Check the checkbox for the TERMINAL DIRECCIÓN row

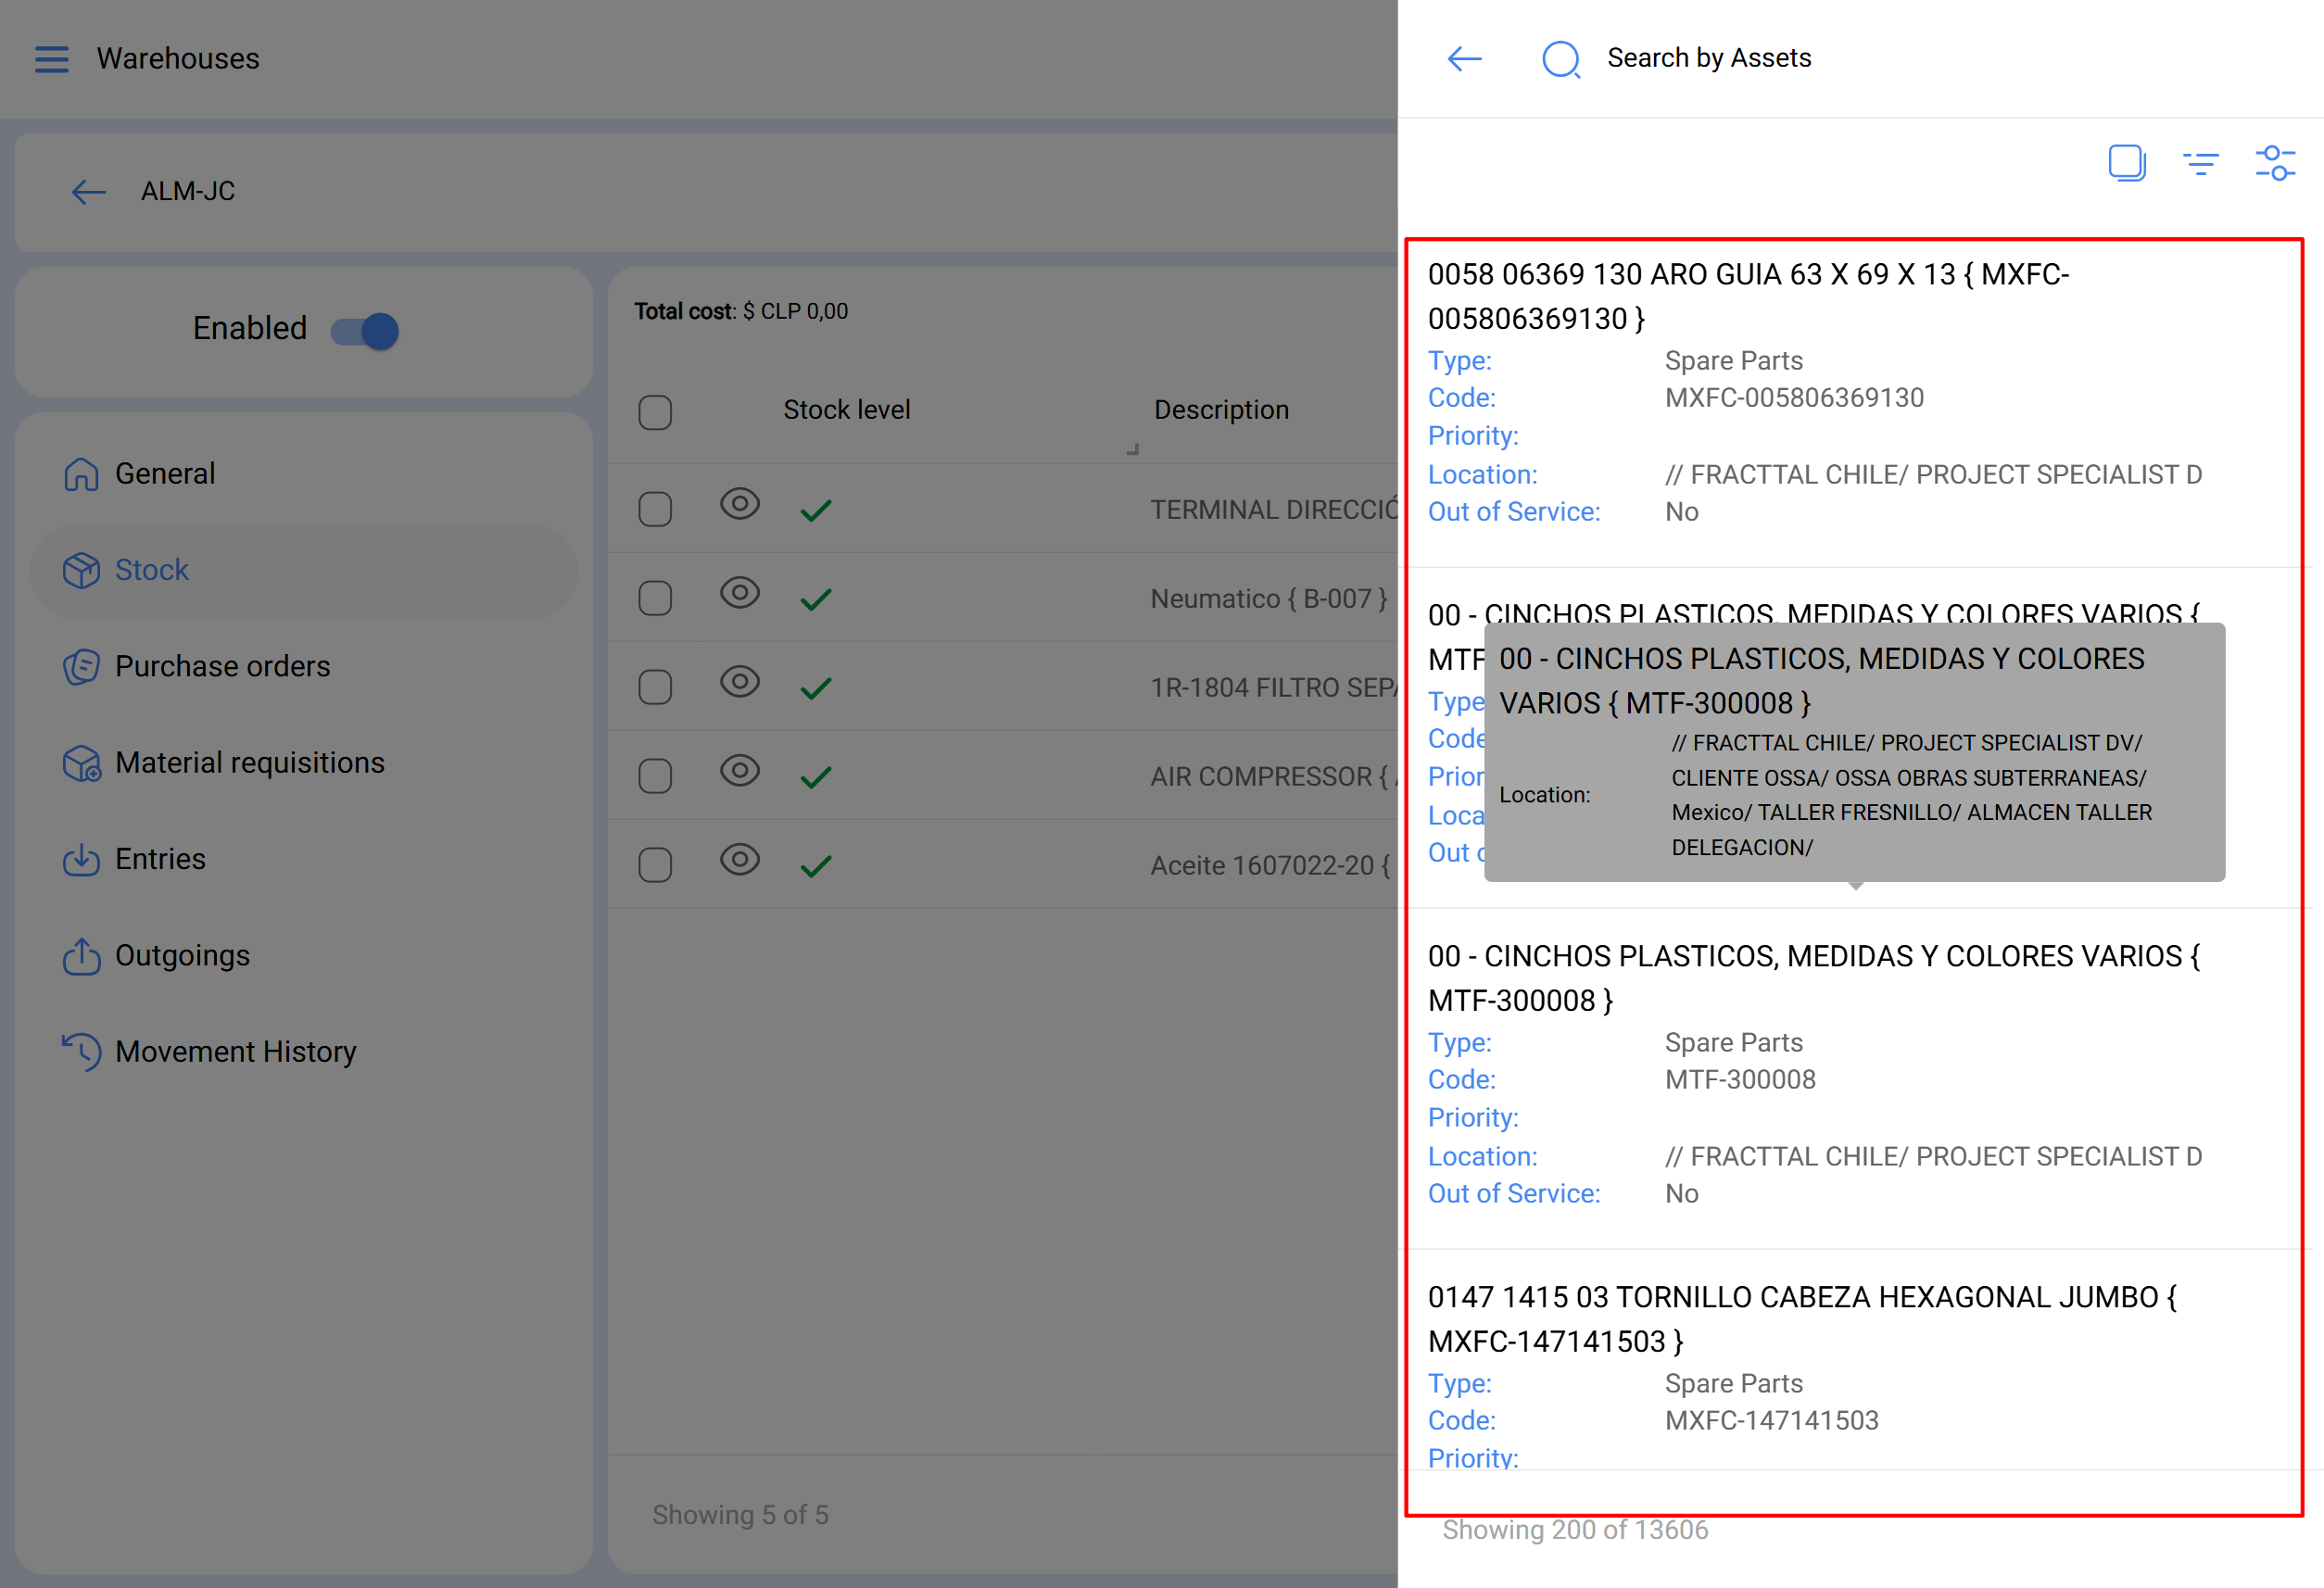655,509
